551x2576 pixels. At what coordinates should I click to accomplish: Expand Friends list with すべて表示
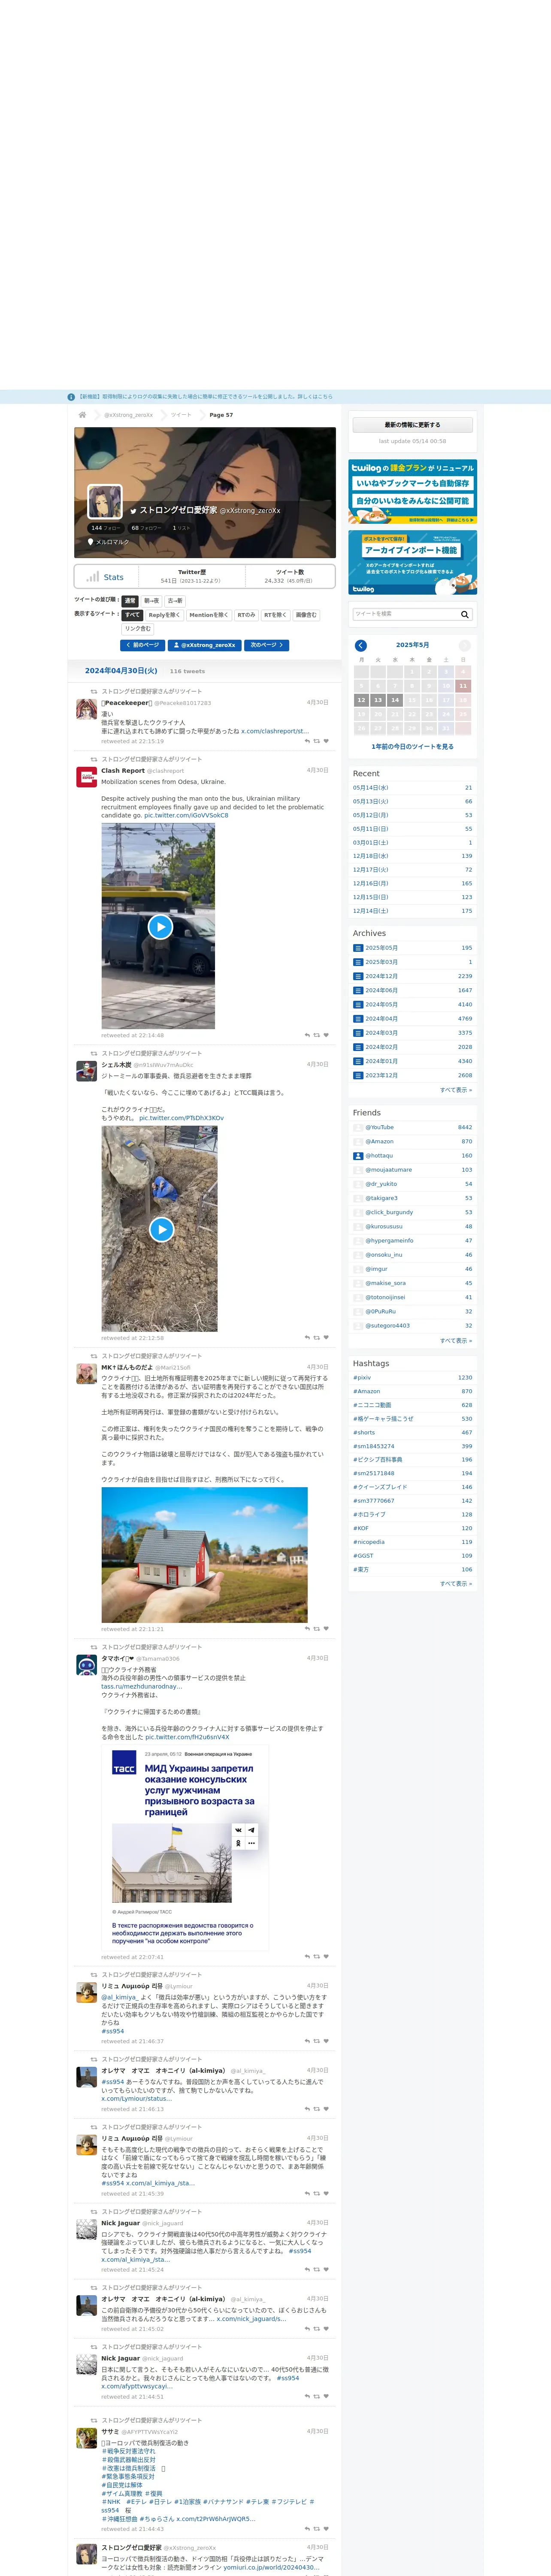point(456,1340)
